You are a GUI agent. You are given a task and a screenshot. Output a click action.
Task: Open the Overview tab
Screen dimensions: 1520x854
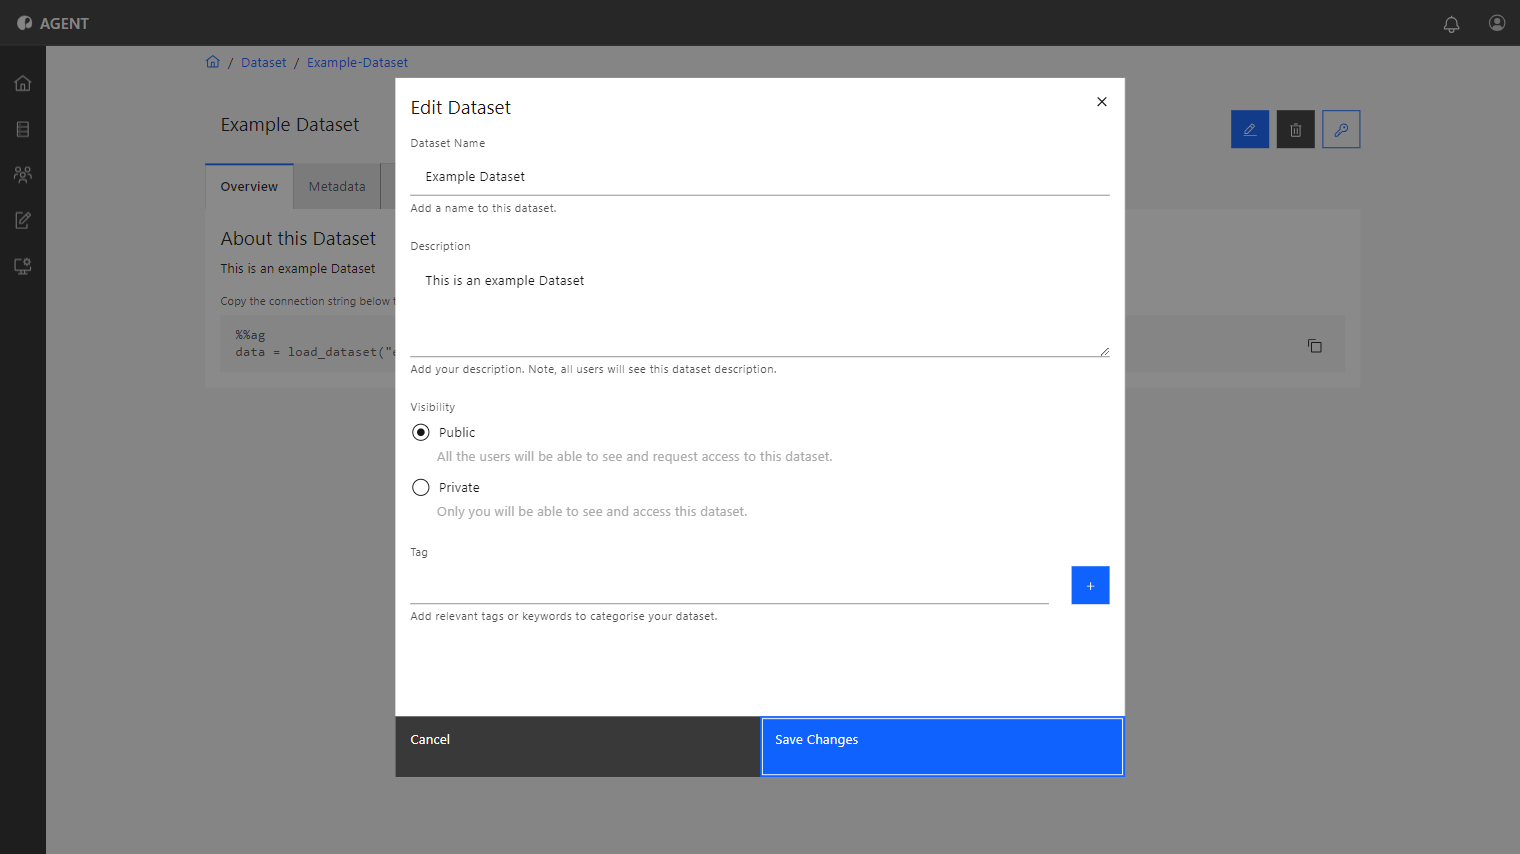tap(249, 186)
